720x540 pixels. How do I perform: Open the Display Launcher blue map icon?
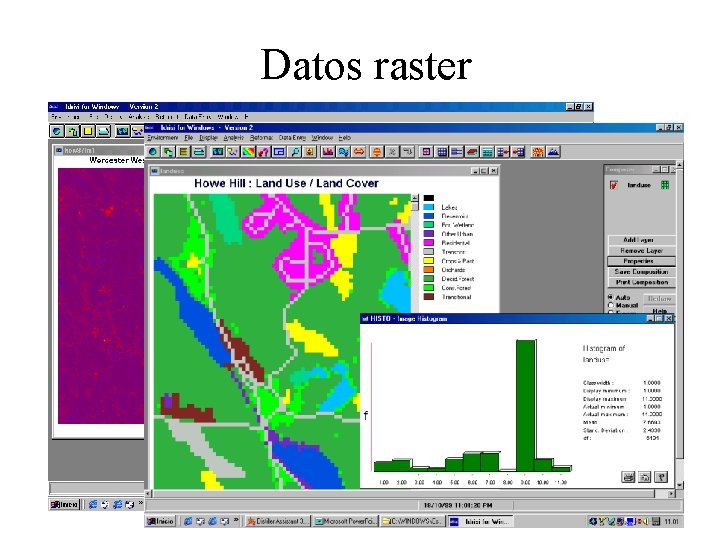218,152
